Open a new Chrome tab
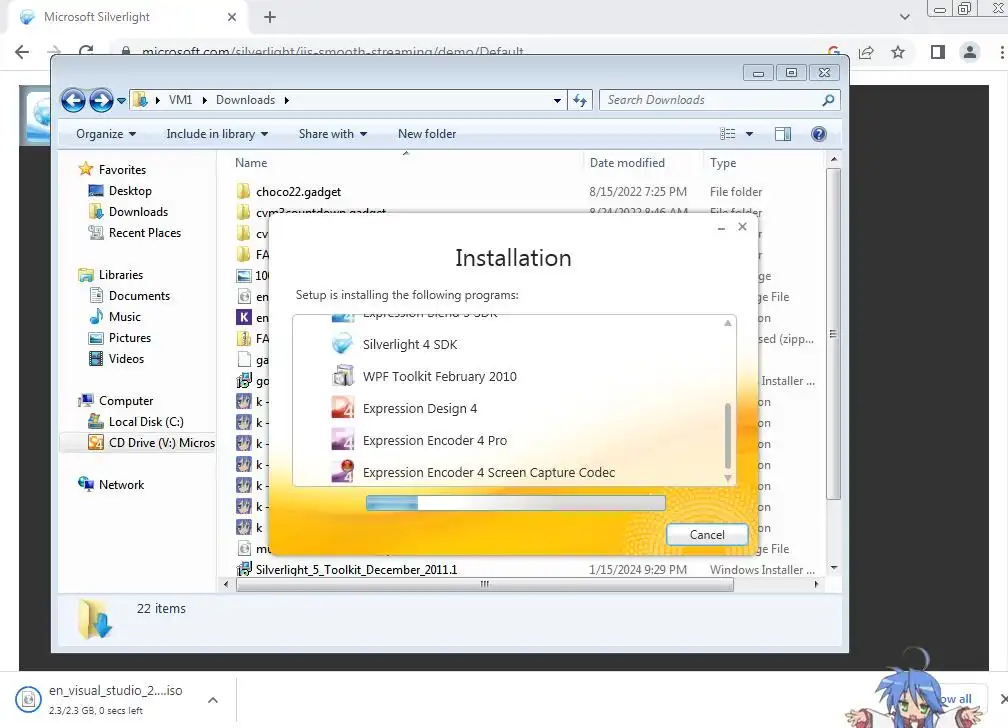This screenshot has height=728, width=1008. (270, 17)
